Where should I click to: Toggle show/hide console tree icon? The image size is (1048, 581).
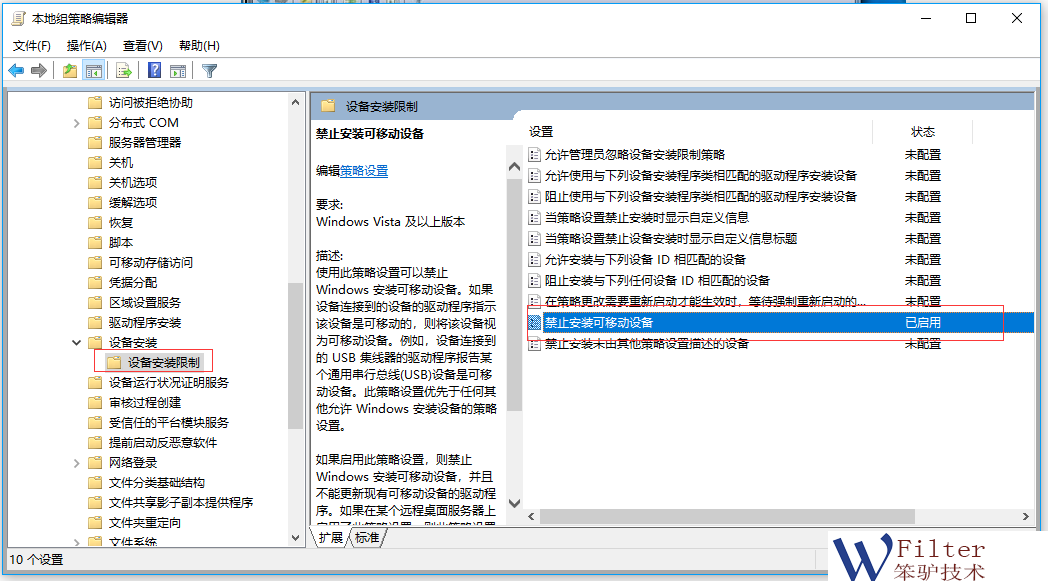pos(94,70)
